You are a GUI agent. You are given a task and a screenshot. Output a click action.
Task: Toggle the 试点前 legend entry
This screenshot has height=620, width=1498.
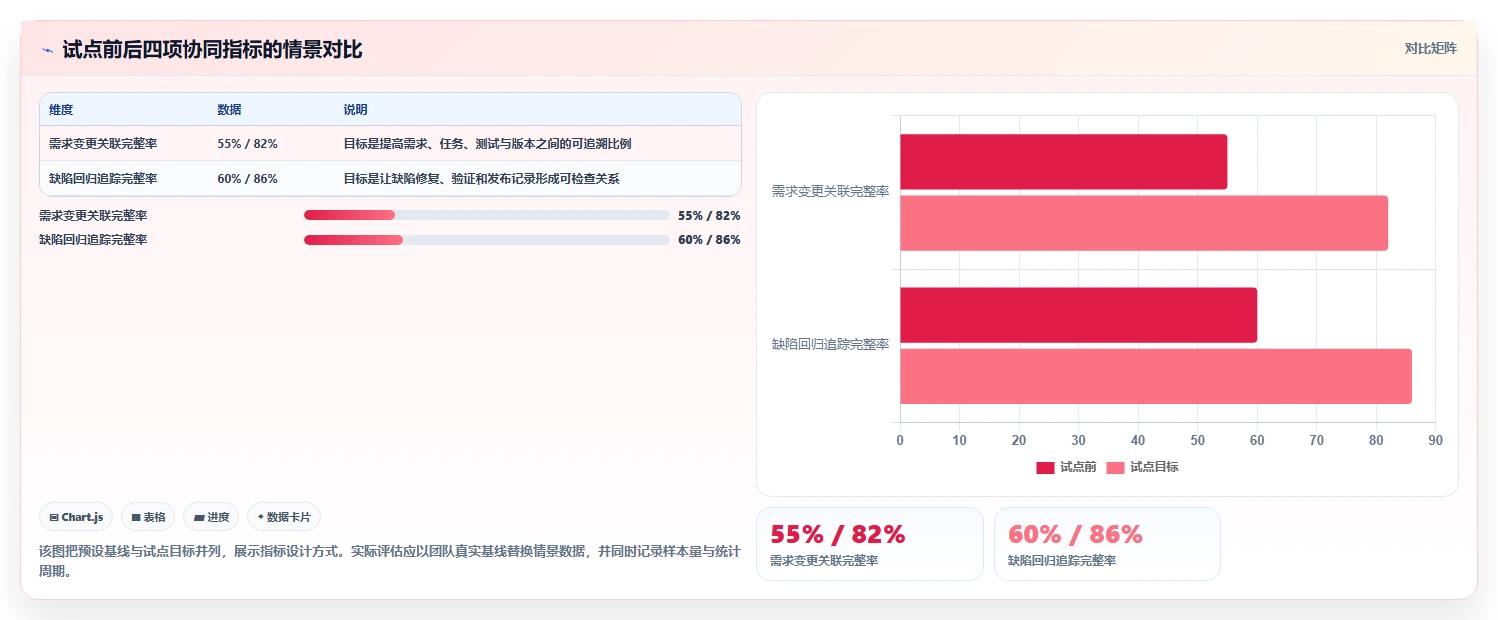[1066, 467]
